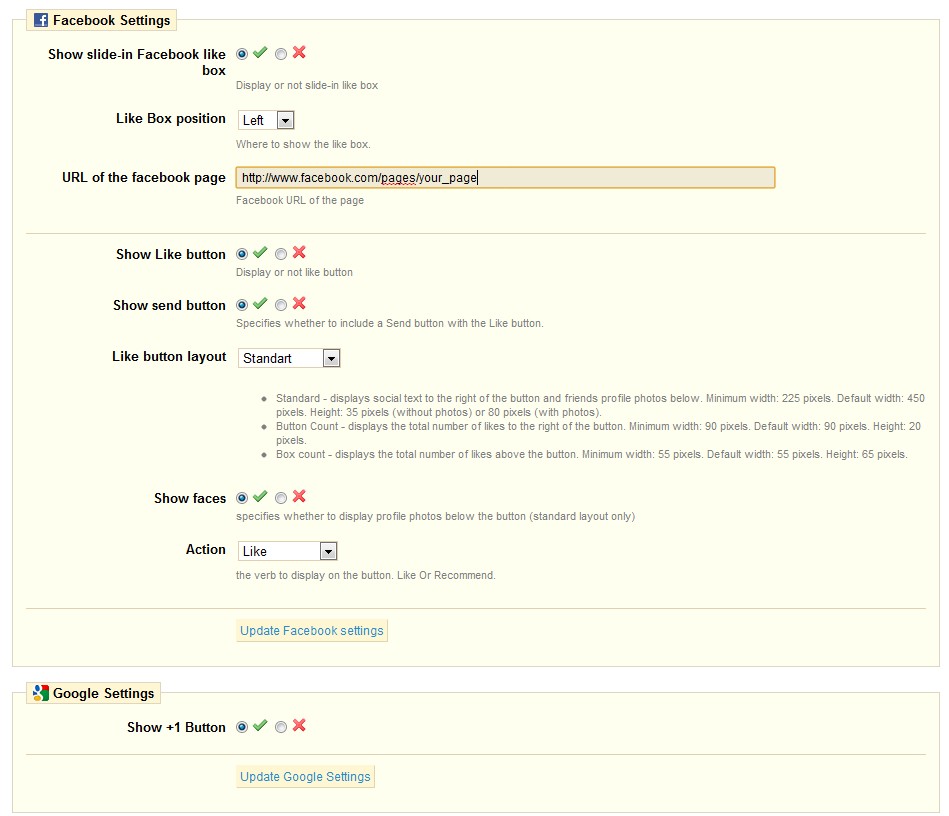Select yes radio for Show Like button
949x816 pixels.
242,254
